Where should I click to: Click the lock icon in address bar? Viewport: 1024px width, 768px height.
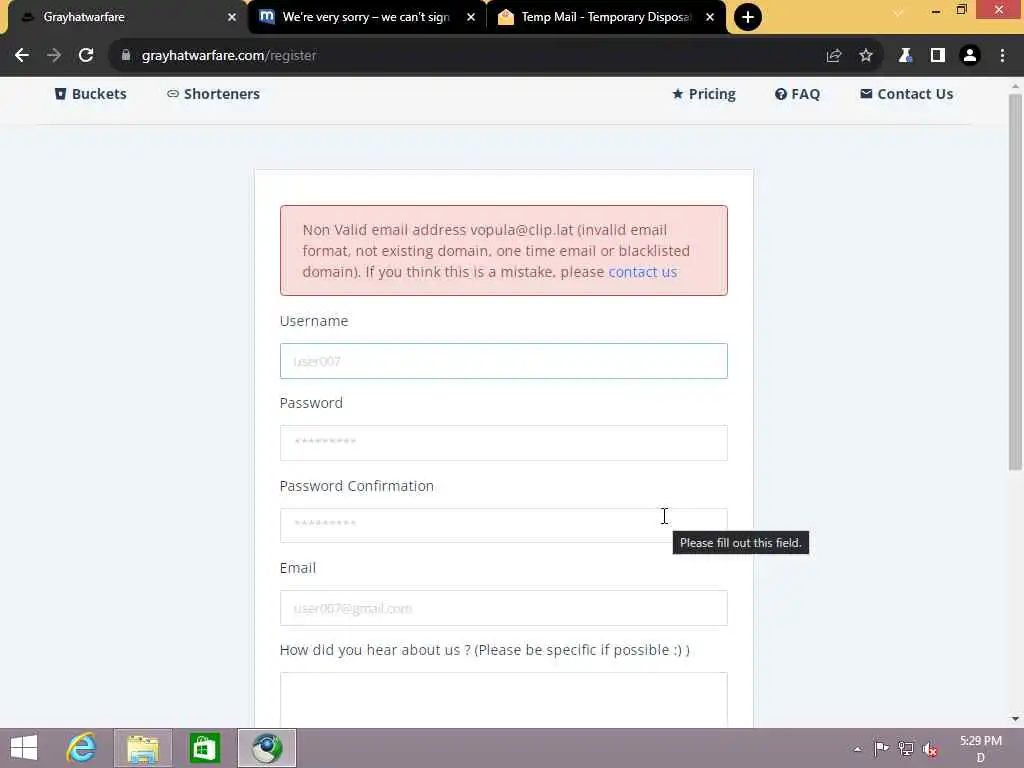(x=125, y=56)
